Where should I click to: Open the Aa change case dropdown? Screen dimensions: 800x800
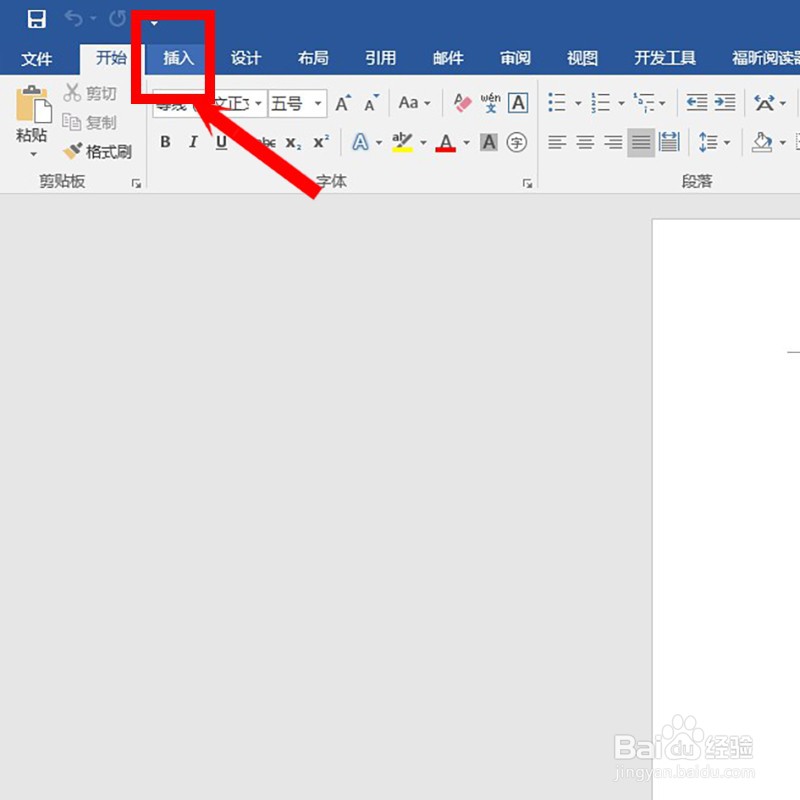tap(414, 103)
